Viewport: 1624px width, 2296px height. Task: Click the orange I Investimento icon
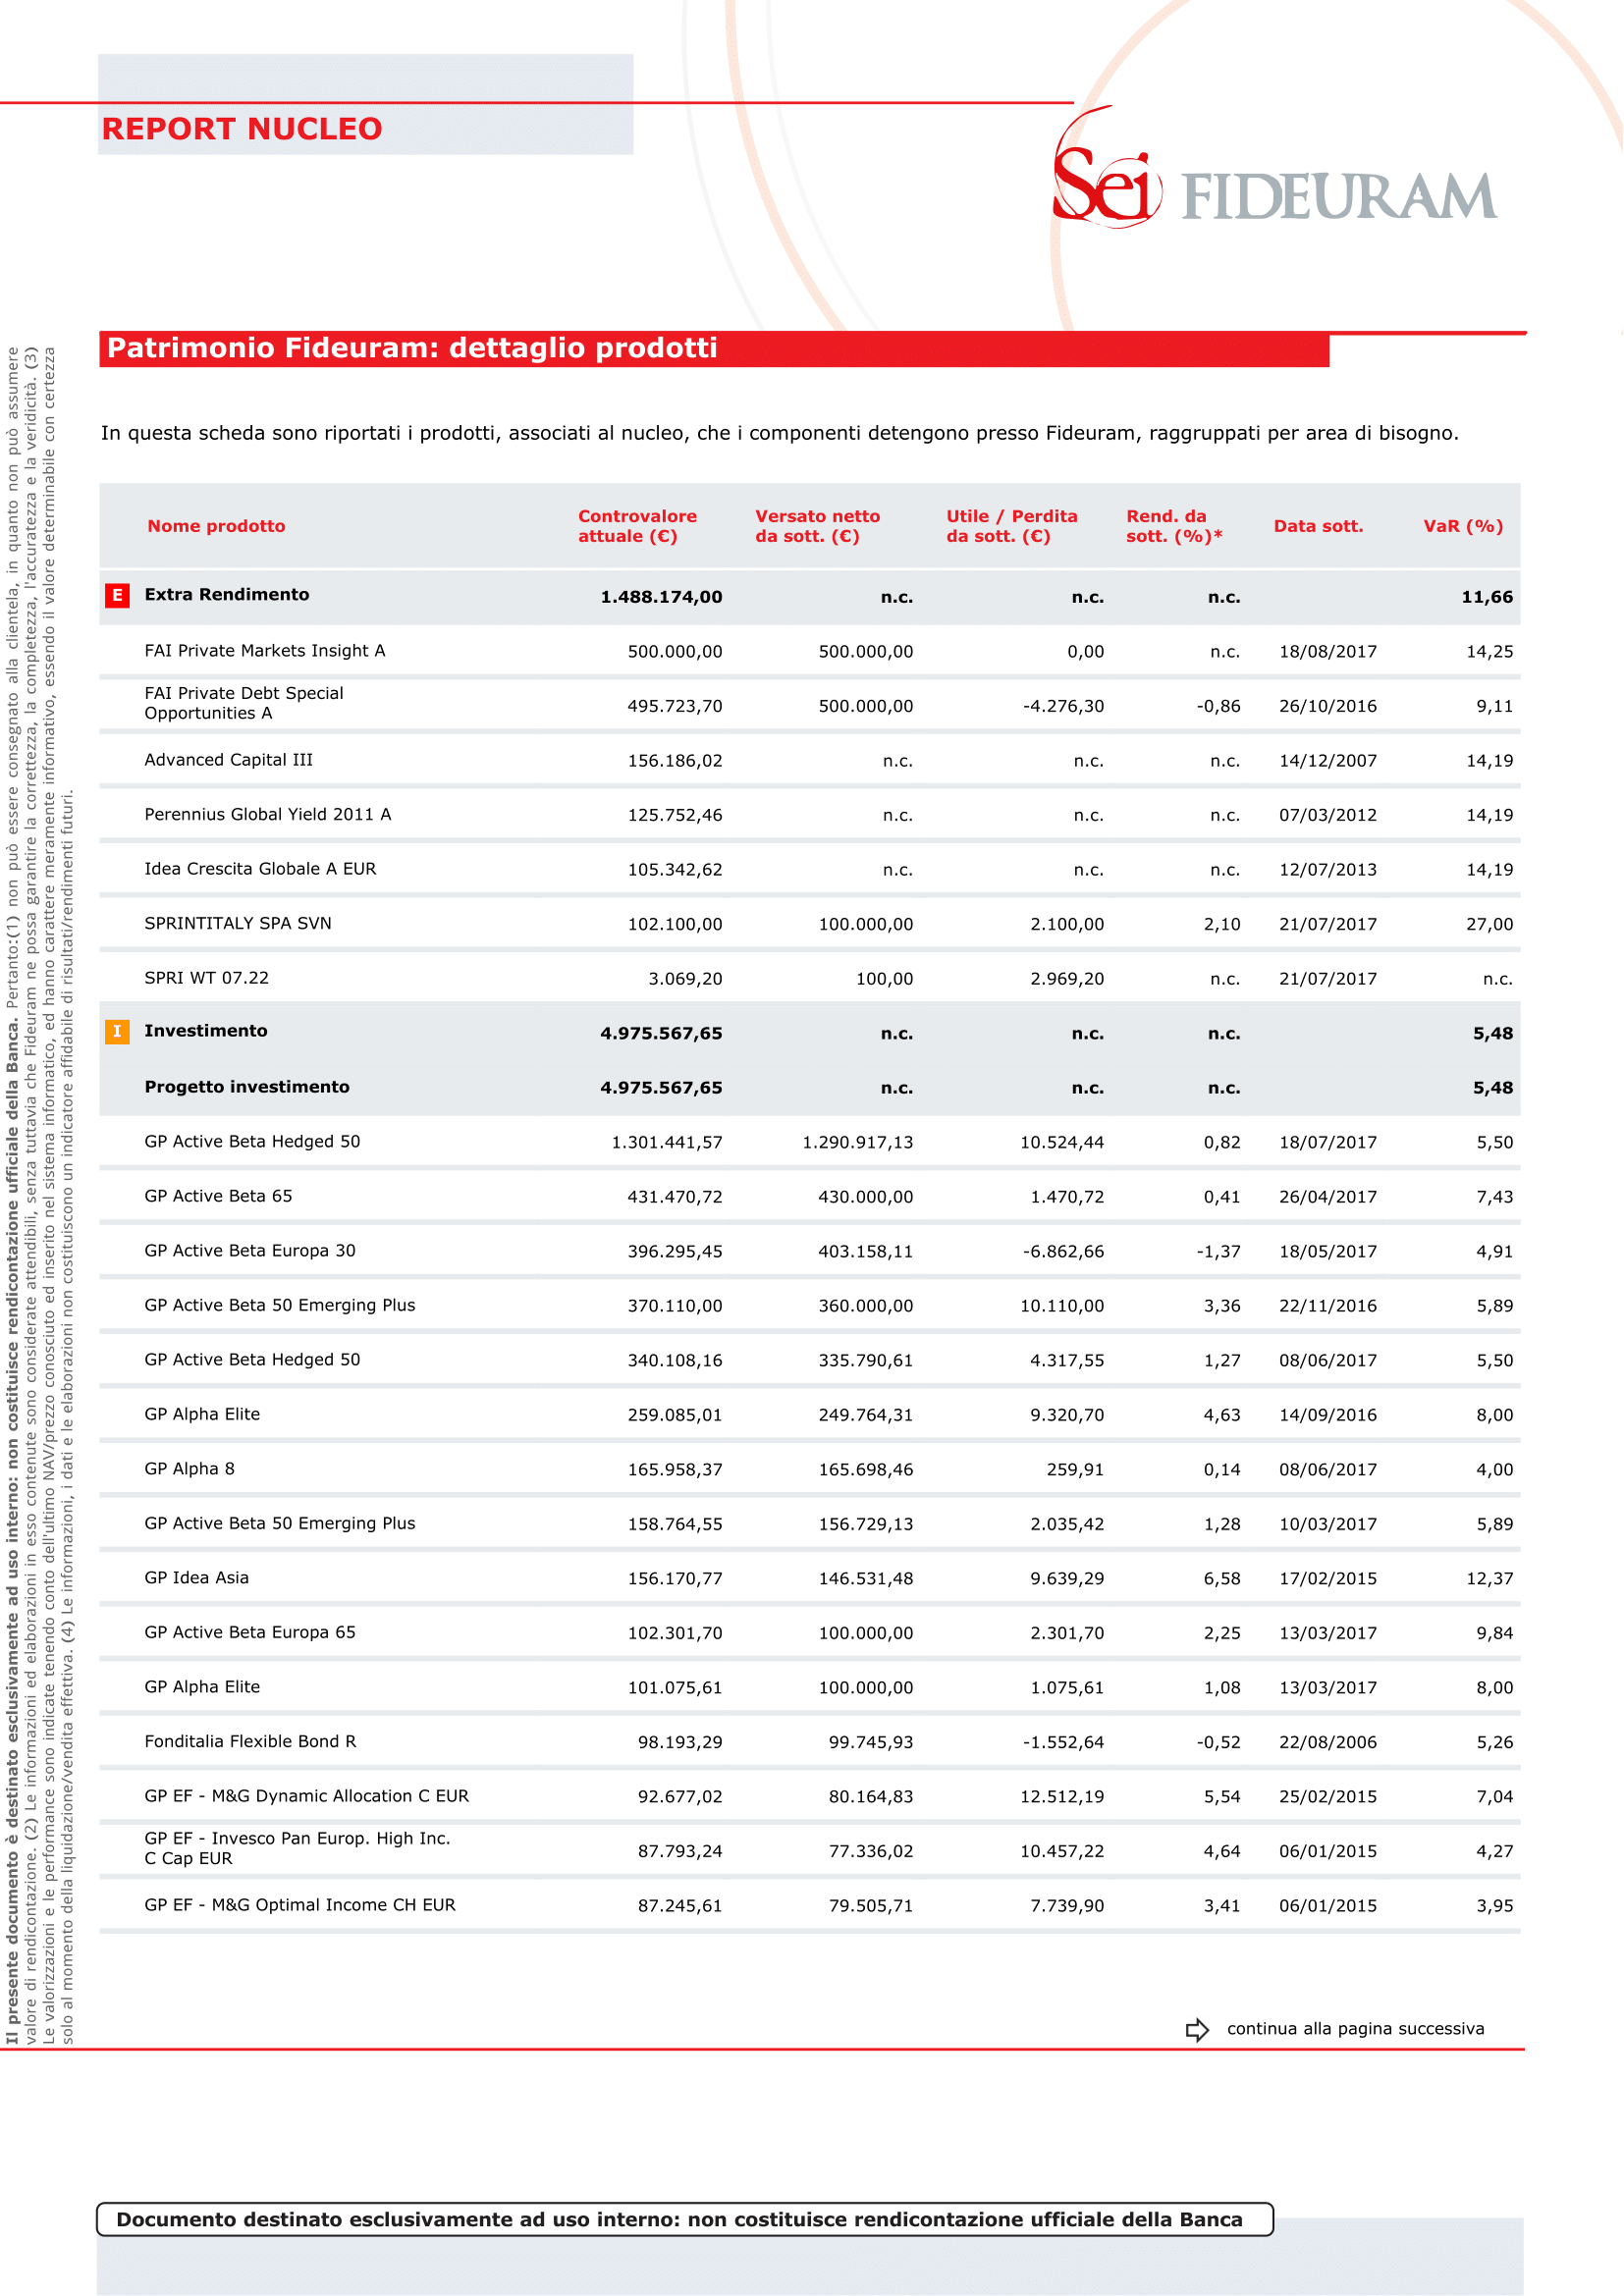(x=117, y=1032)
